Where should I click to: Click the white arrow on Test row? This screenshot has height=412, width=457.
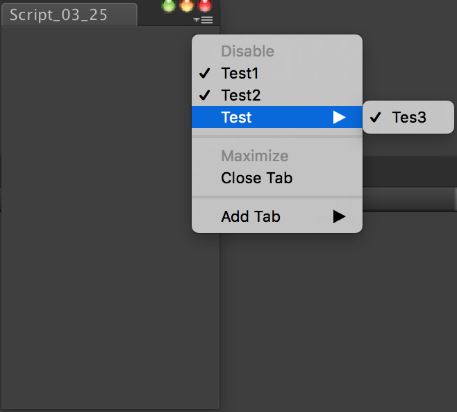pos(339,117)
